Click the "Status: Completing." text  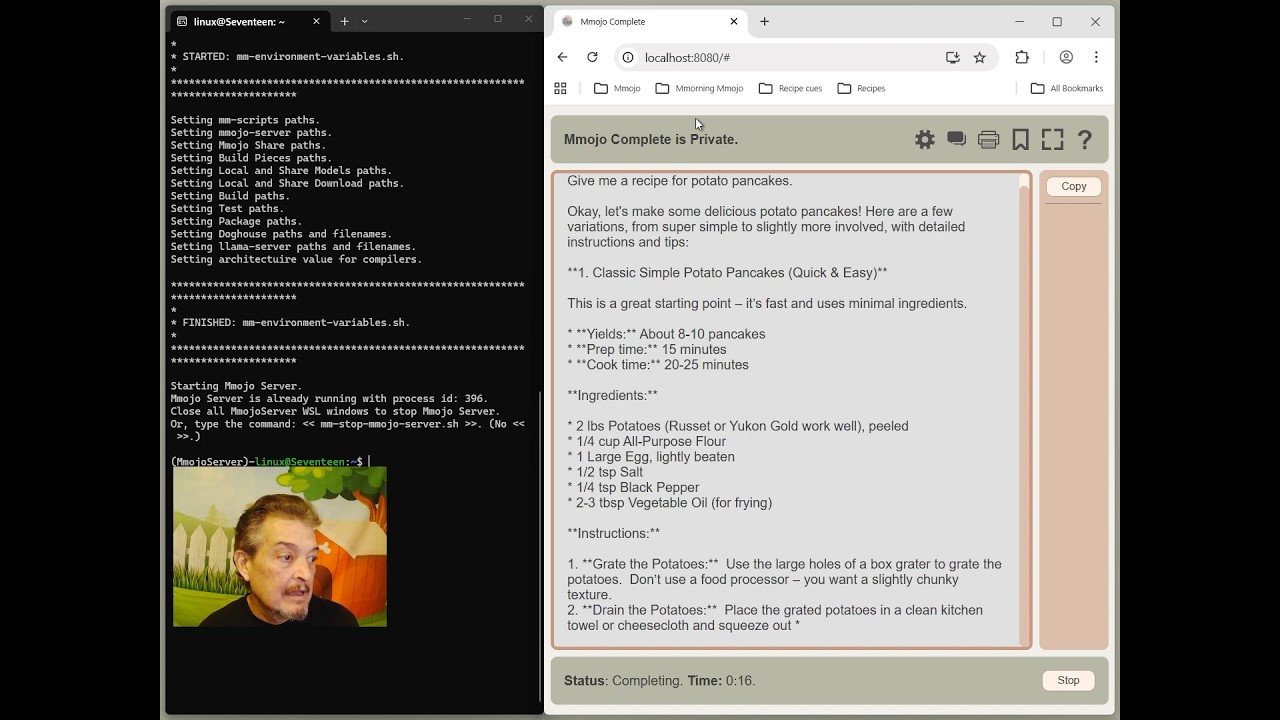pos(624,681)
